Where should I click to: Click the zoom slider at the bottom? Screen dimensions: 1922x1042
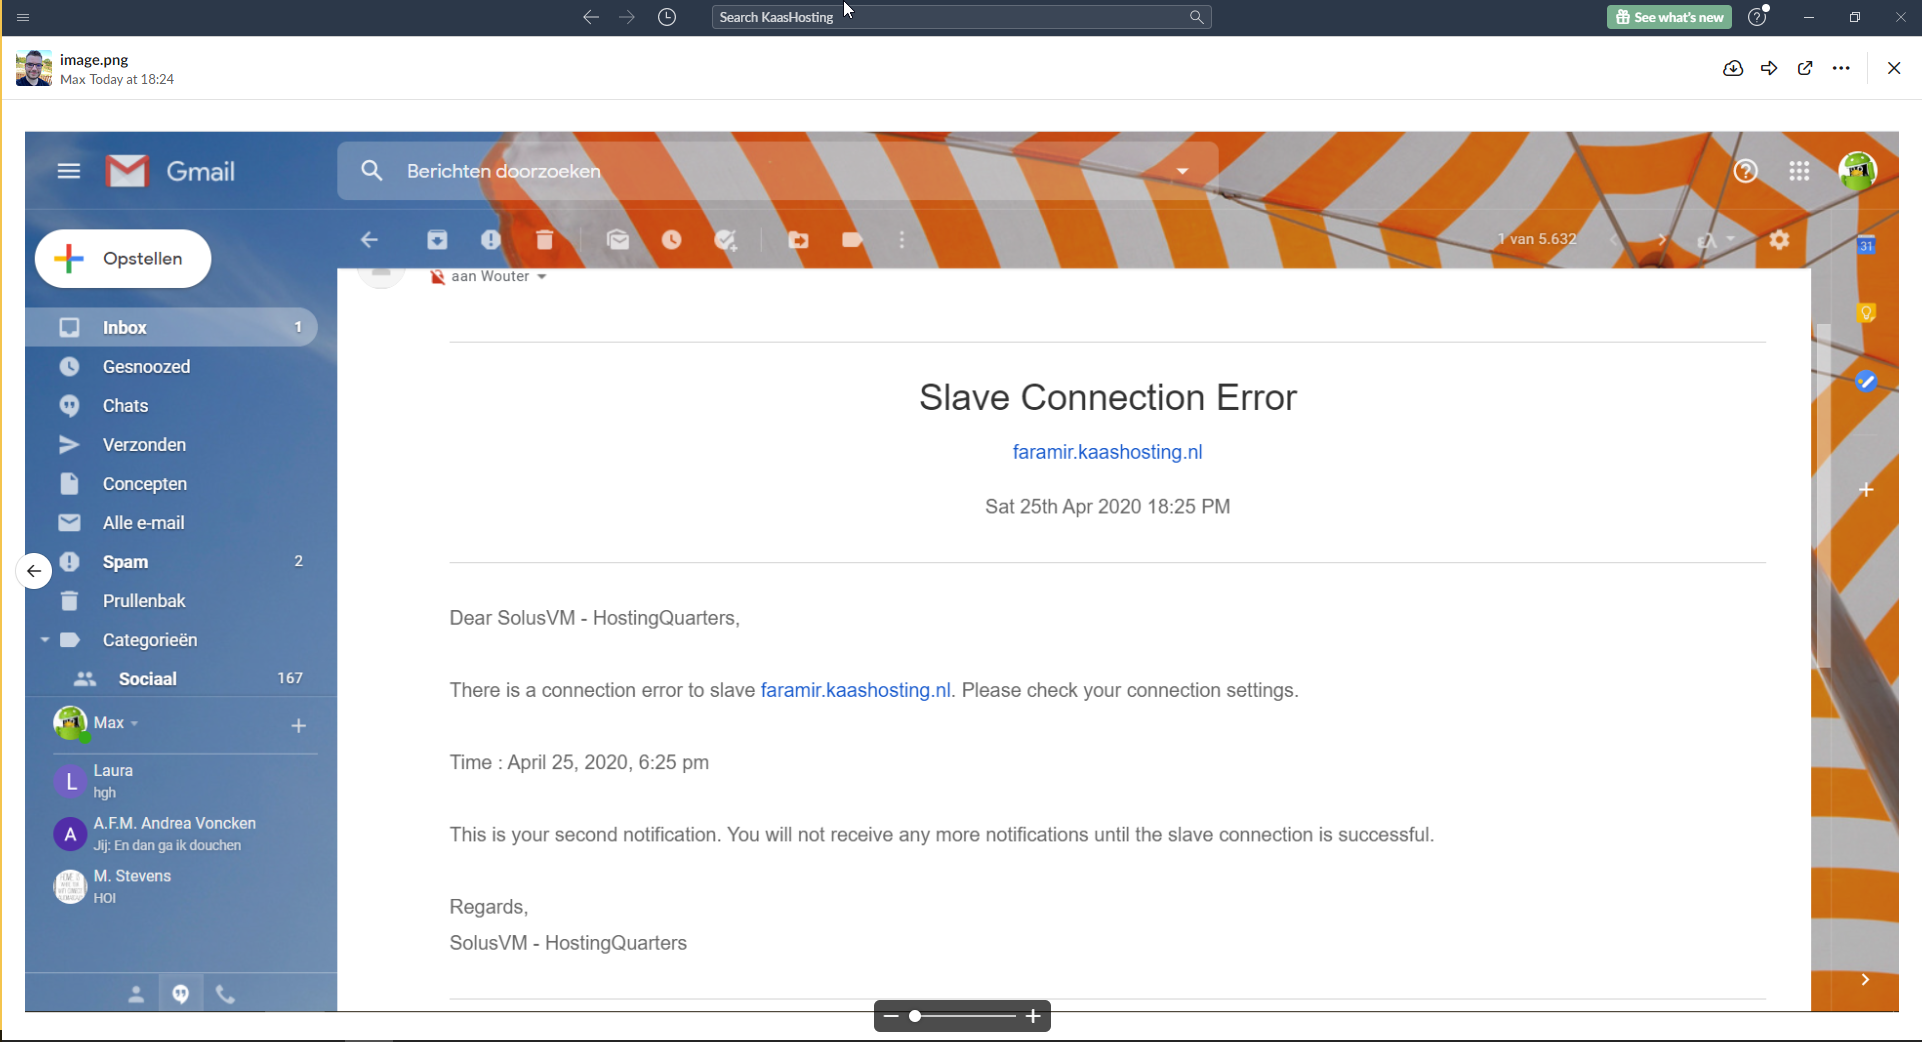coord(961,1016)
